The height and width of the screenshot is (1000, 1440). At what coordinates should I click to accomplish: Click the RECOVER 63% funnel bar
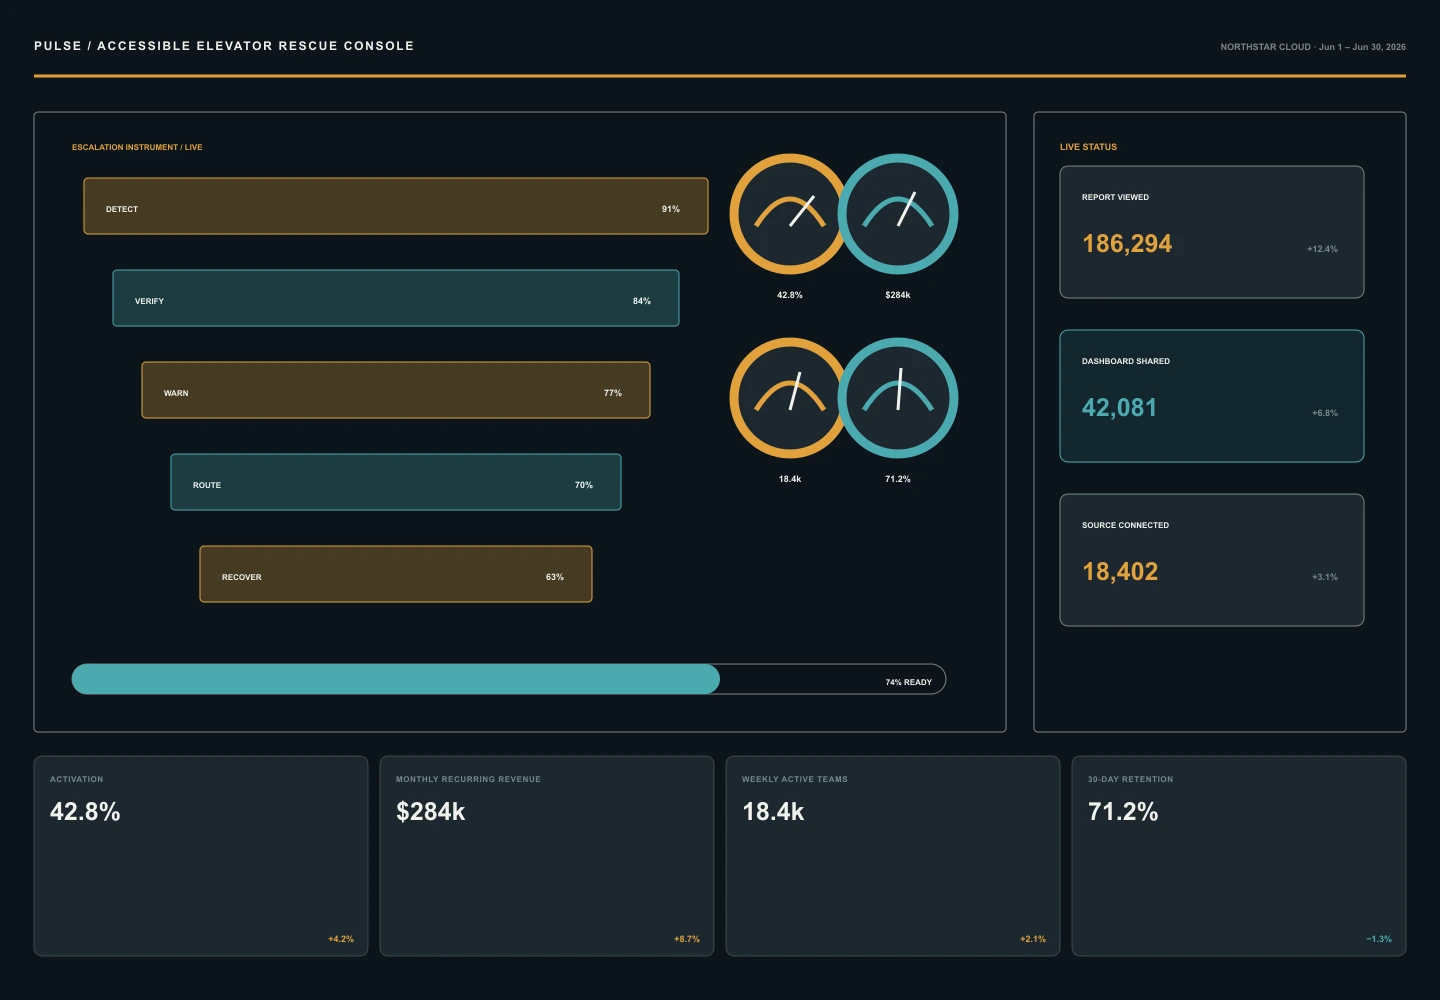tap(396, 574)
